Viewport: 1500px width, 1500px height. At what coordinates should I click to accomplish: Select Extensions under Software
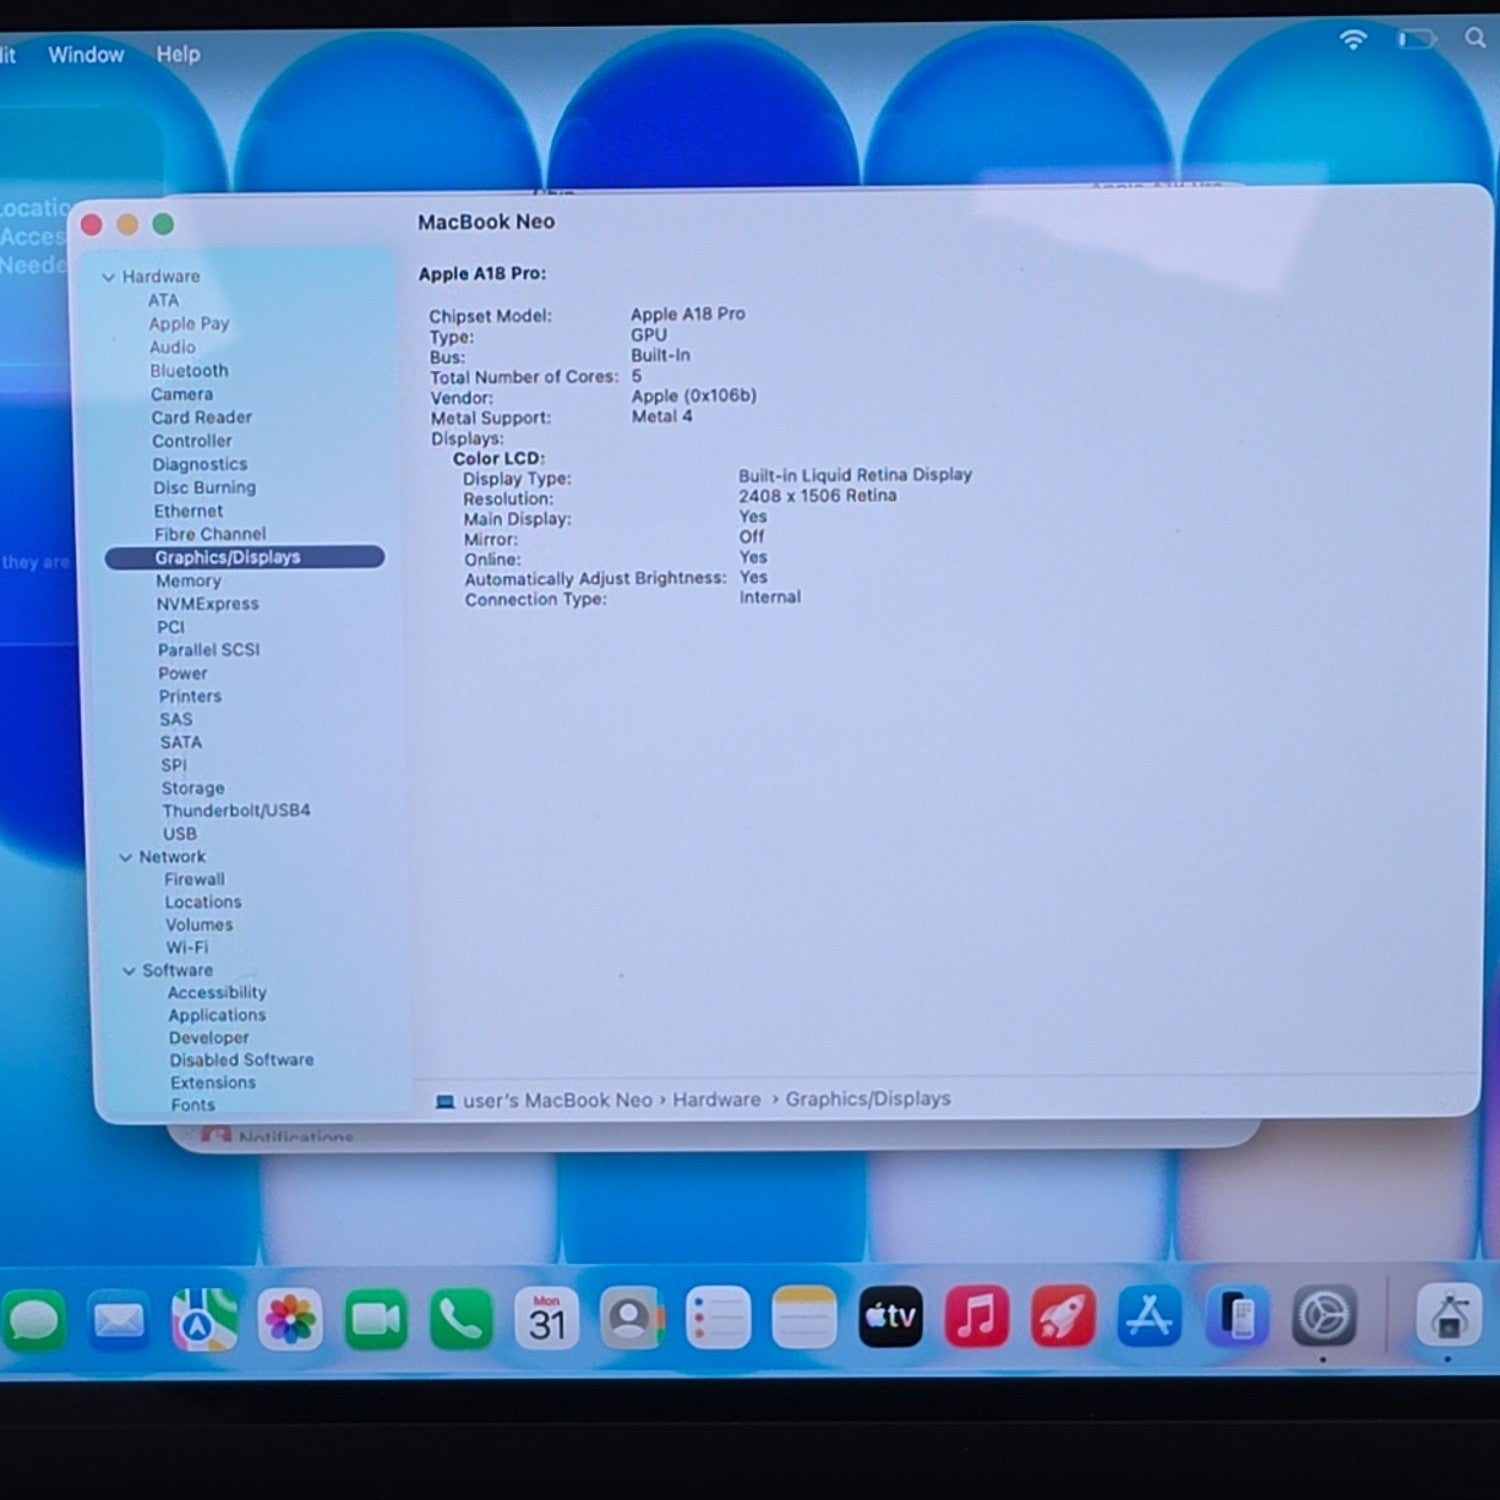213,1083
